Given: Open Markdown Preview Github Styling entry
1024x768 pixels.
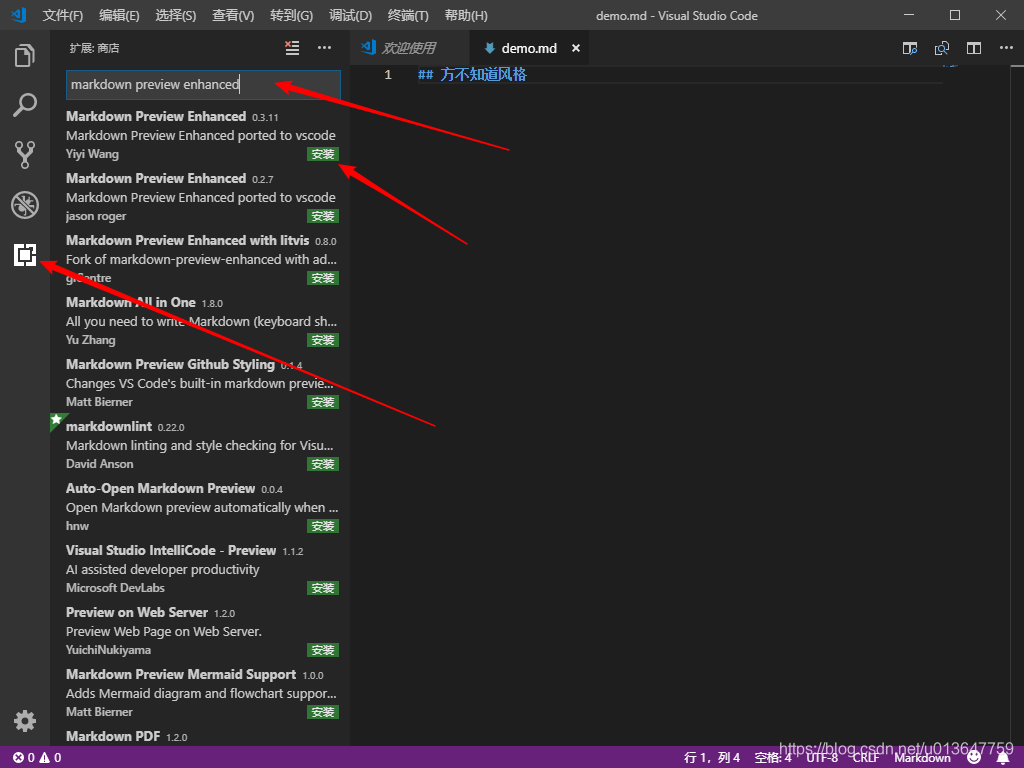Looking at the screenshot, I should (x=200, y=383).
